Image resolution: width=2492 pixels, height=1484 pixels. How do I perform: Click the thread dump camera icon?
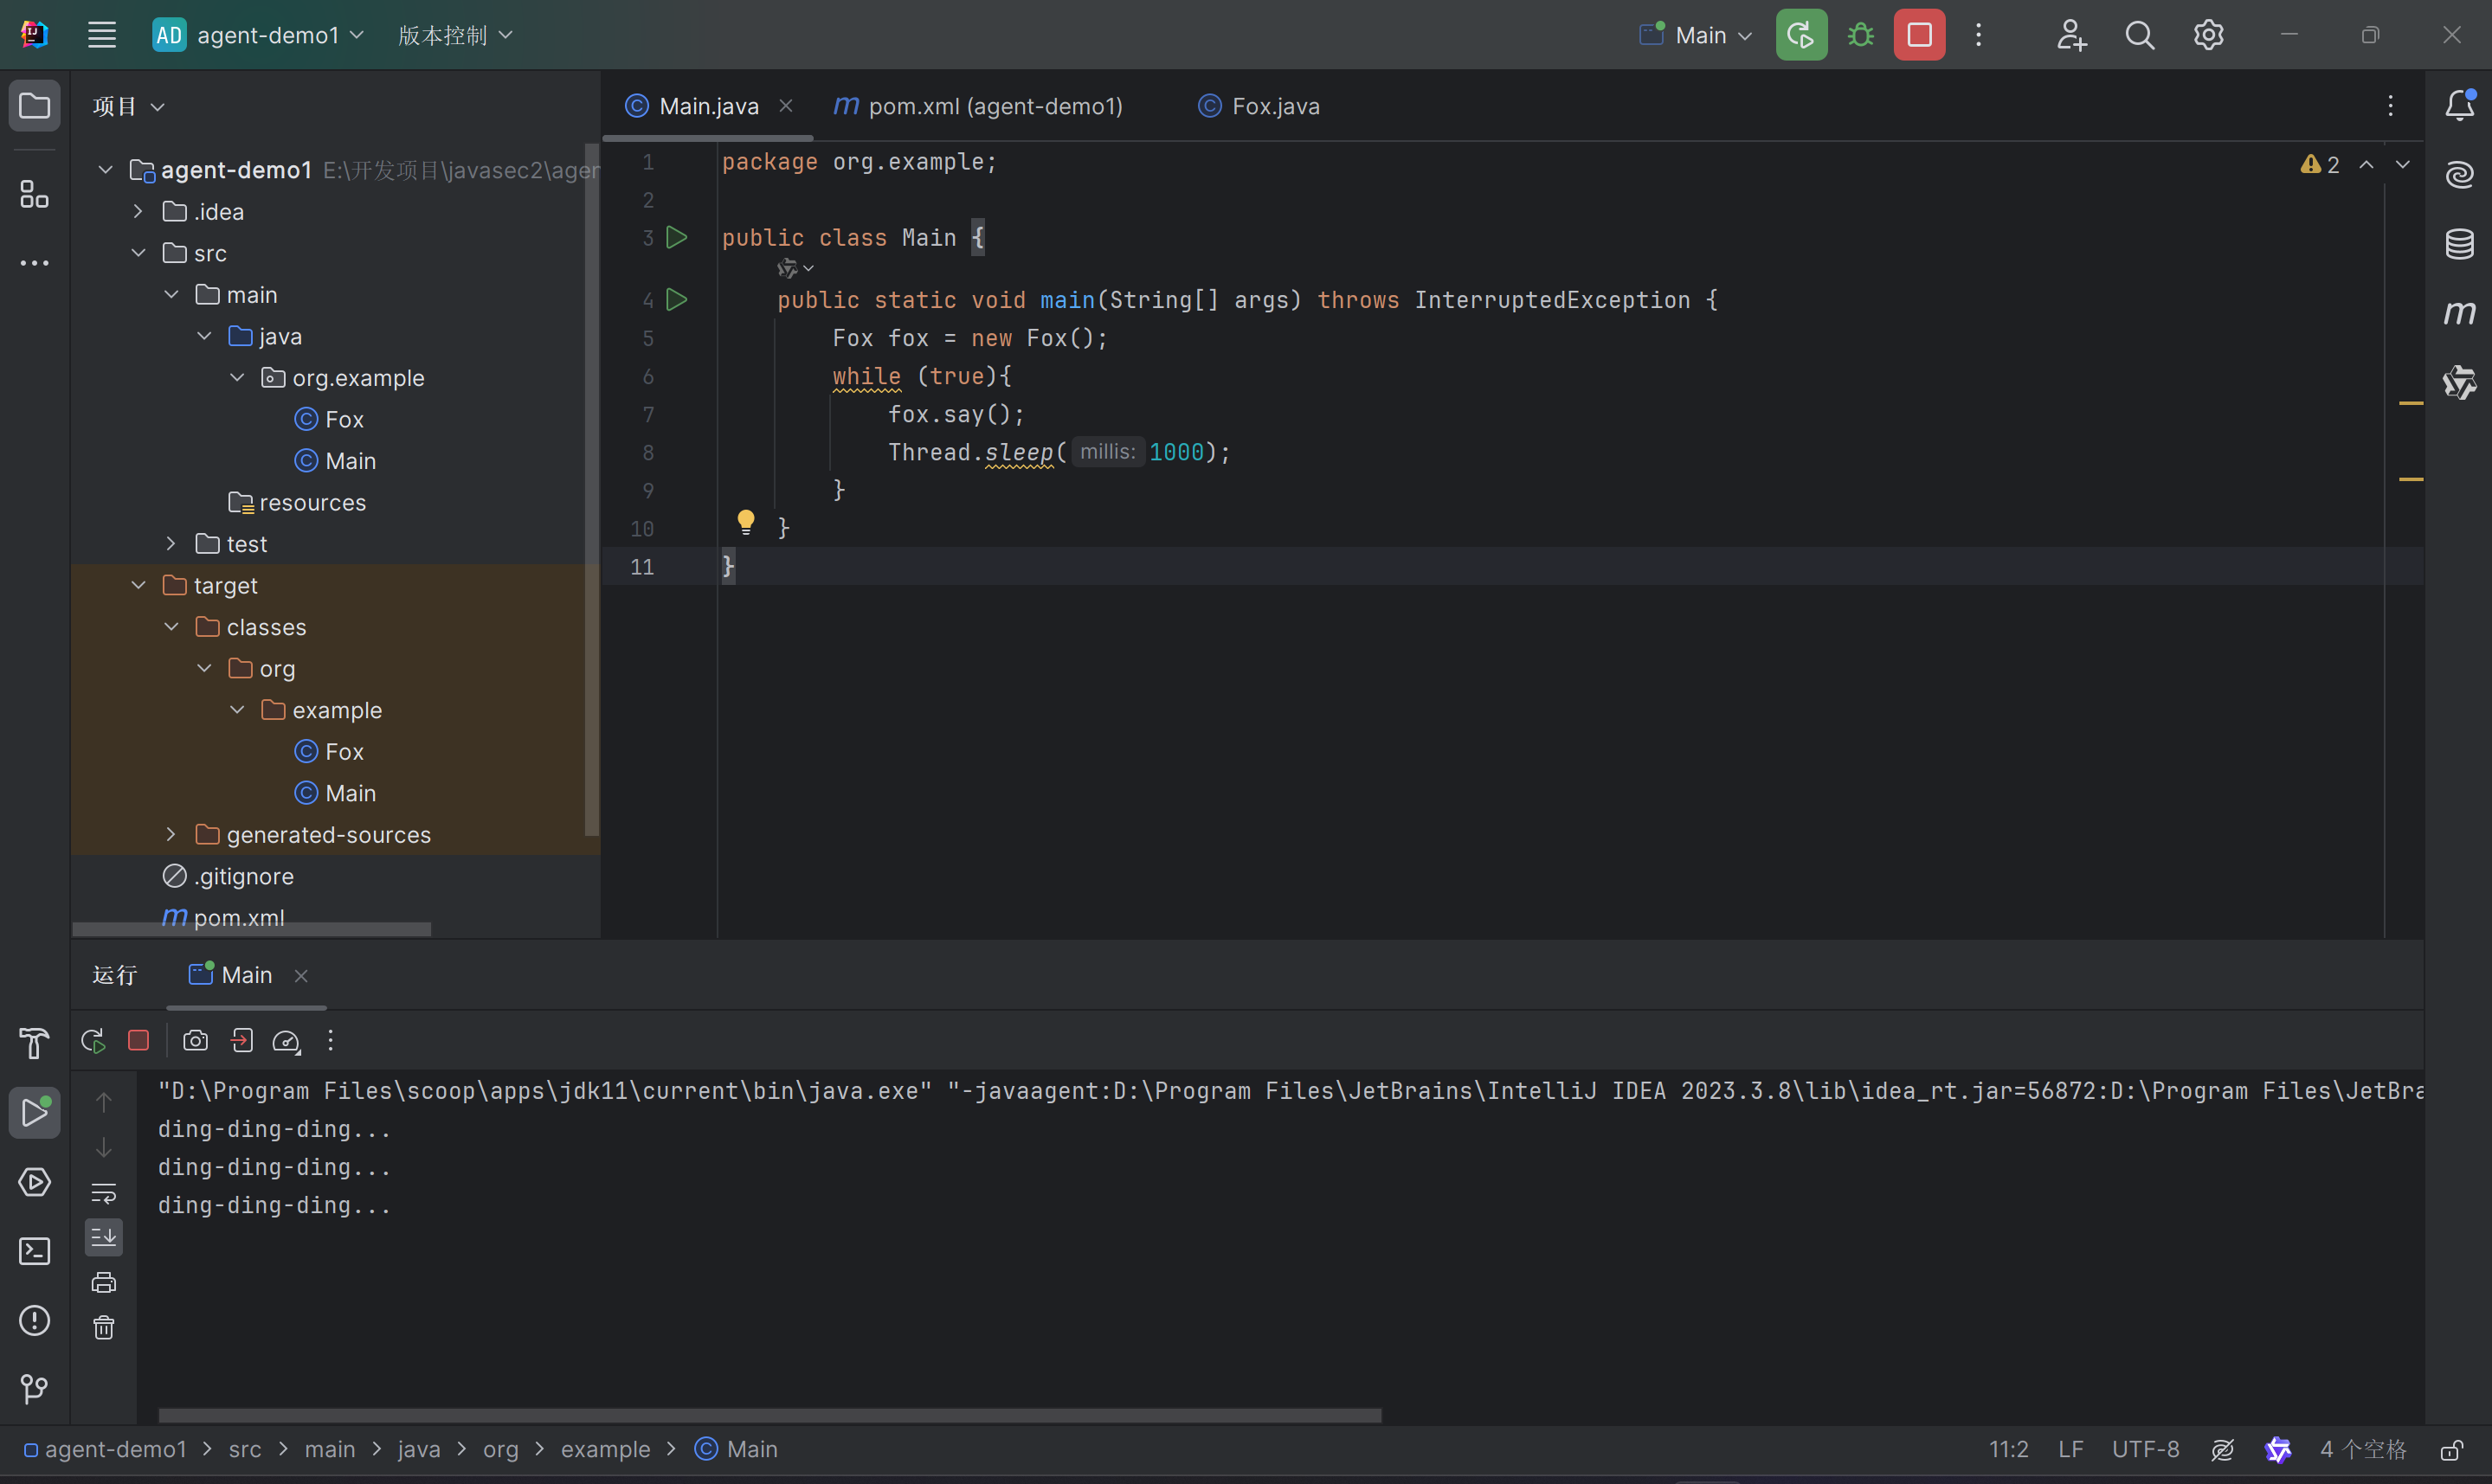click(x=195, y=1041)
